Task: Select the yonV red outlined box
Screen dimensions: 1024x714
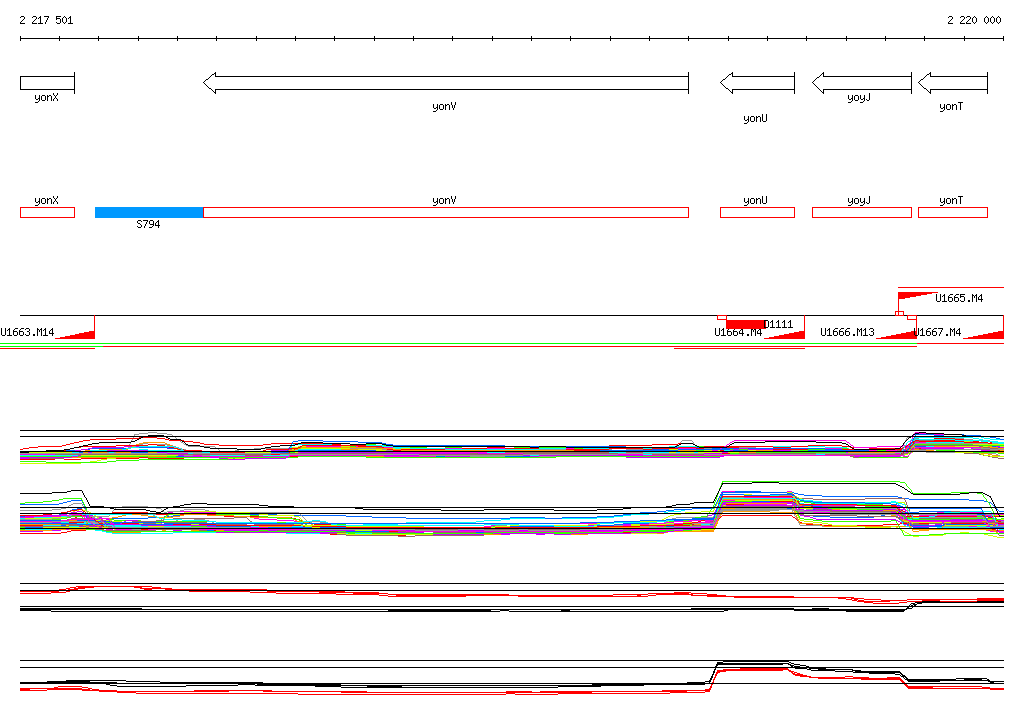Action: pyautogui.click(x=446, y=212)
